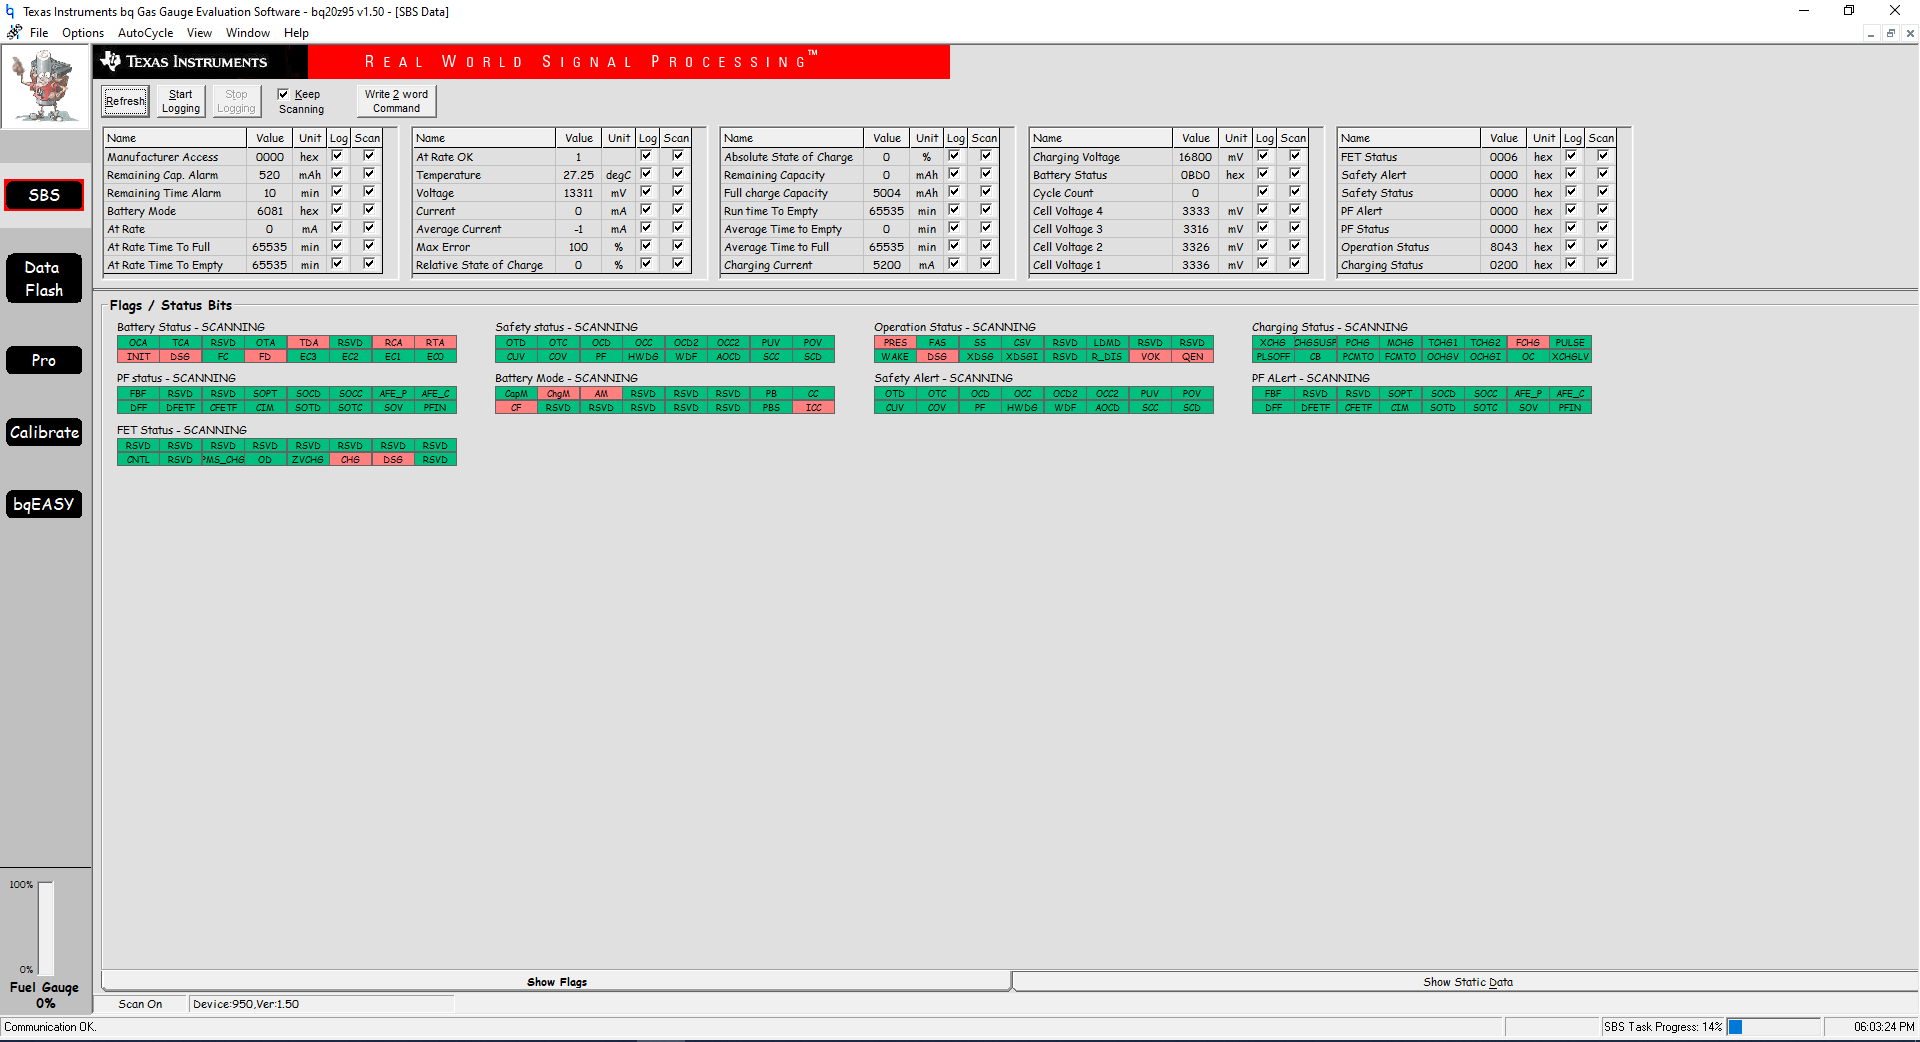Toggle Log checkbox for Temperature
Image resolution: width=1920 pixels, height=1042 pixels.
click(646, 174)
